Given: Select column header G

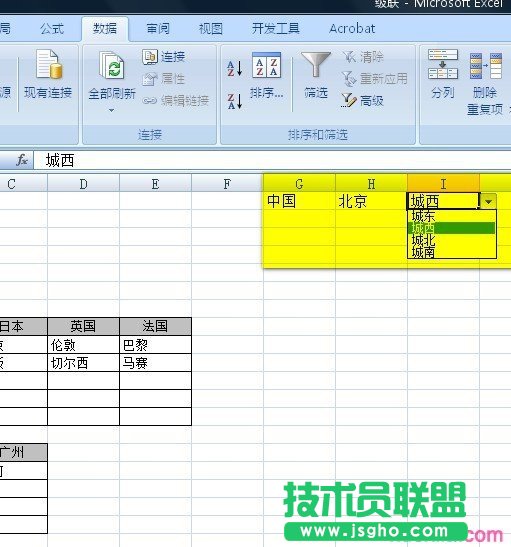Looking at the screenshot, I should click(299, 184).
